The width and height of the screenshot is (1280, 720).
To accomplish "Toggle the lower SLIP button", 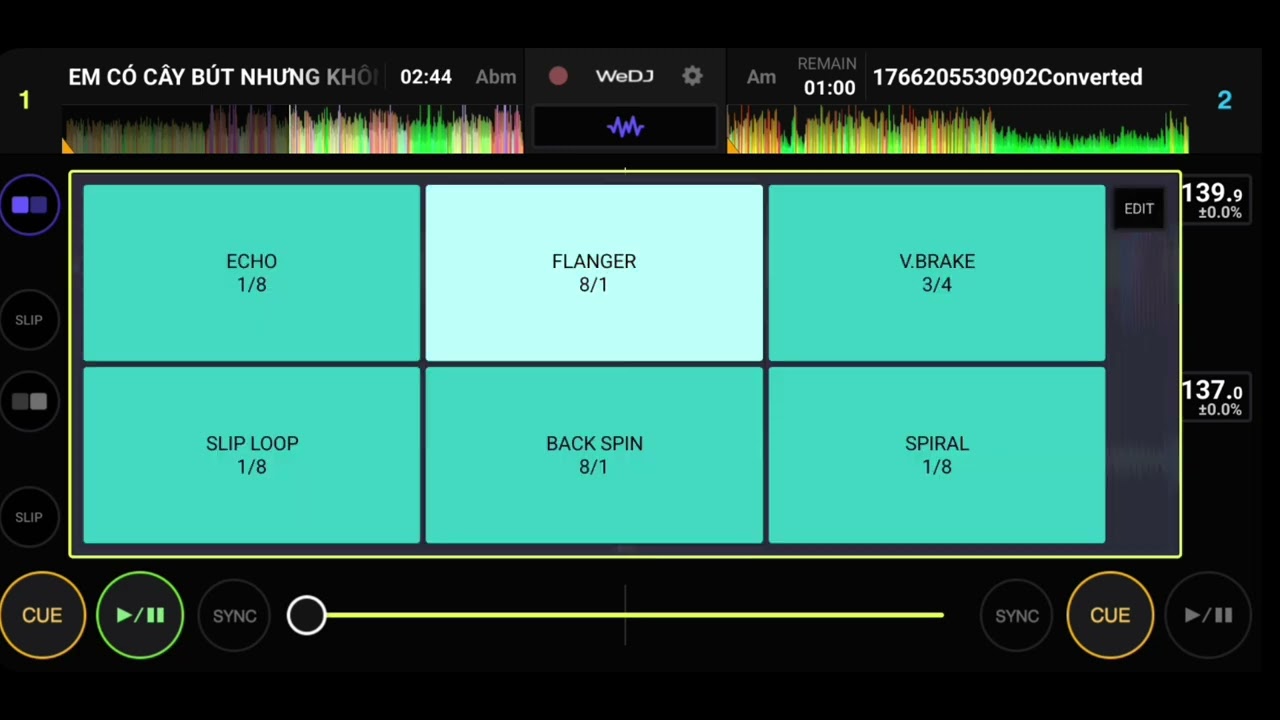I will pyautogui.click(x=29, y=517).
